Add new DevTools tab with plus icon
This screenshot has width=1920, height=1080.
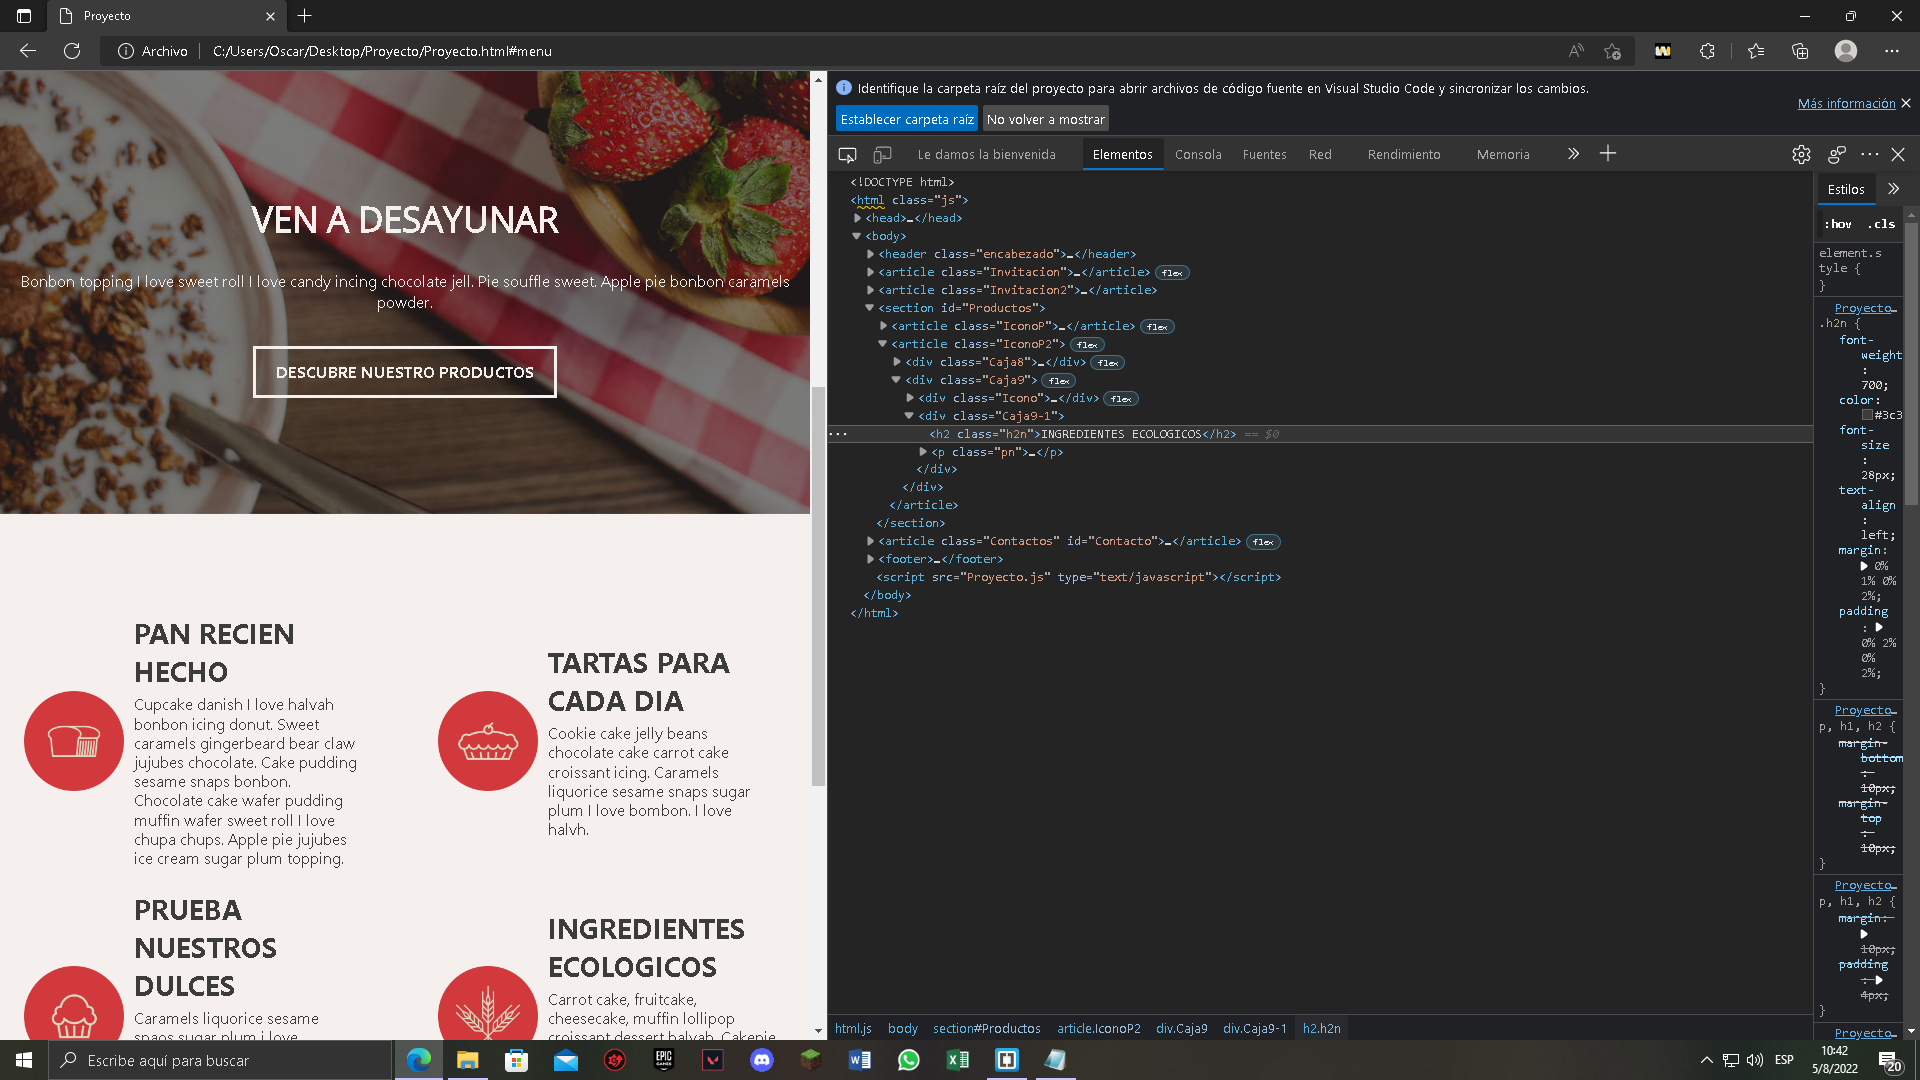(x=1608, y=154)
